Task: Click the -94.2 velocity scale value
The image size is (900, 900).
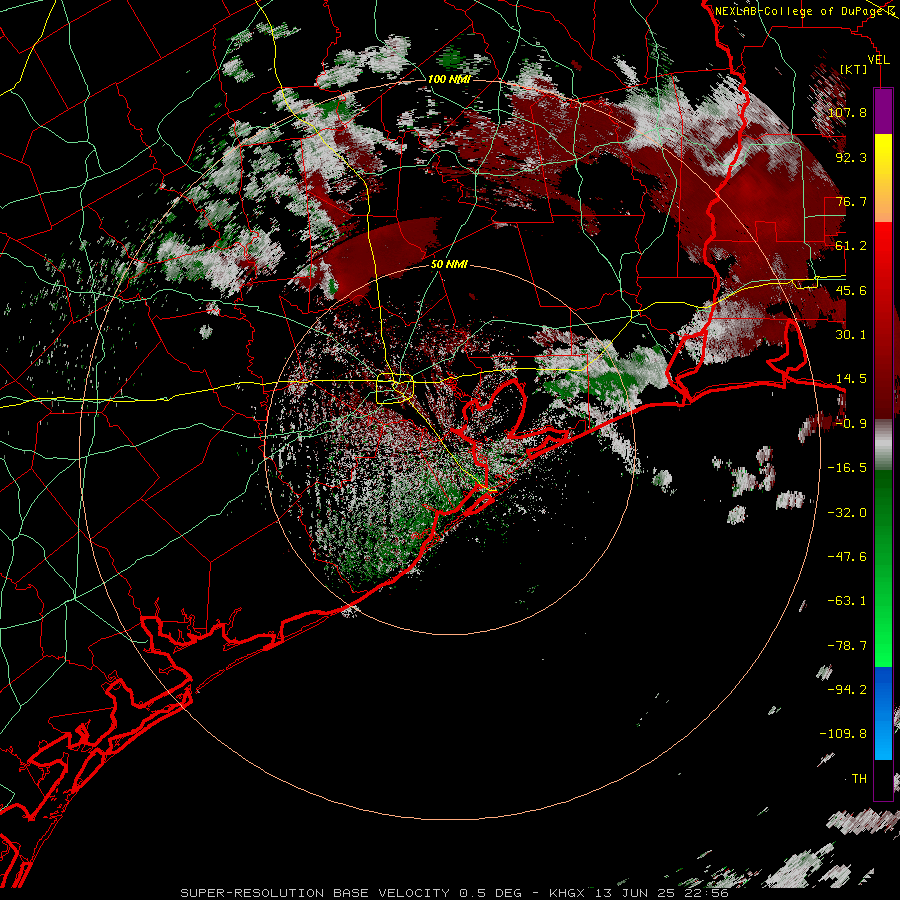Action: tap(847, 690)
